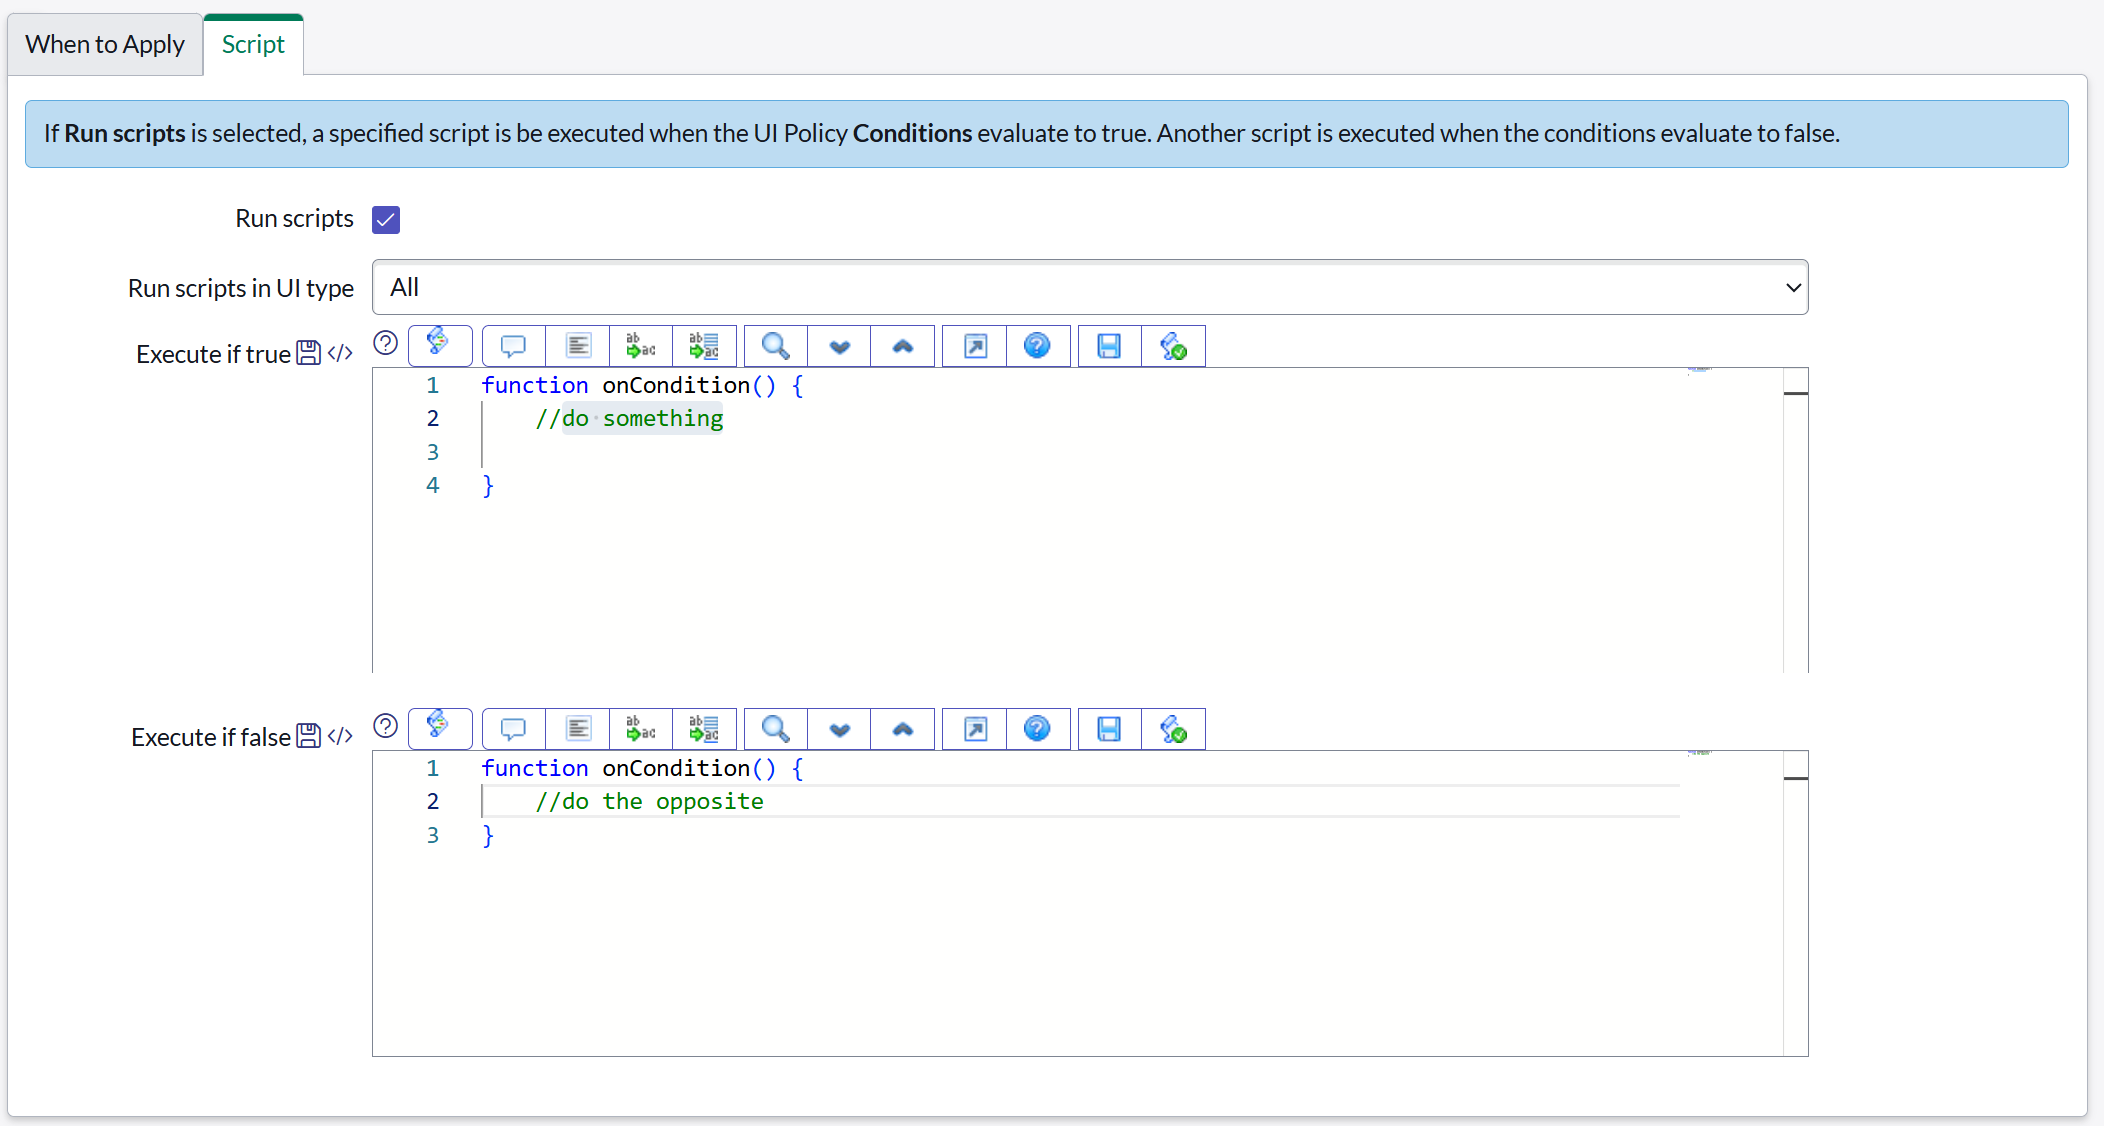Toggle syntax highlighting button for Execute if false

tap(440, 727)
